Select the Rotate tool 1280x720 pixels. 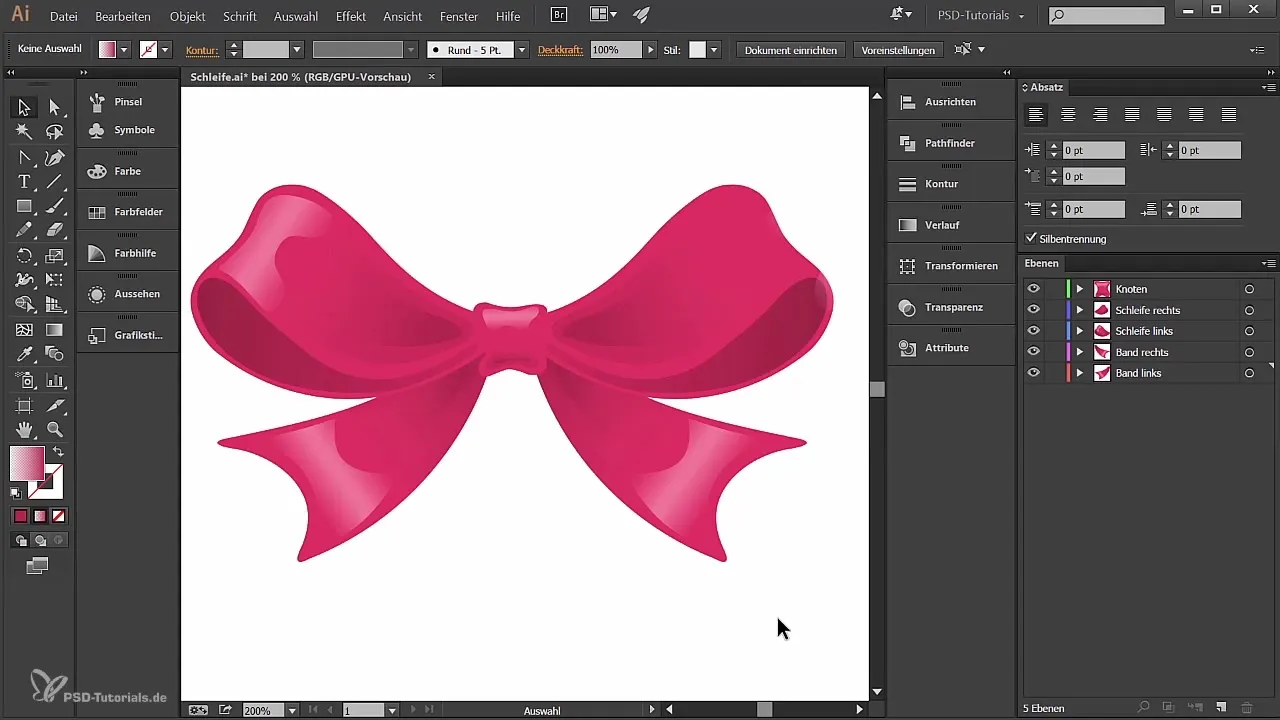tap(24, 256)
